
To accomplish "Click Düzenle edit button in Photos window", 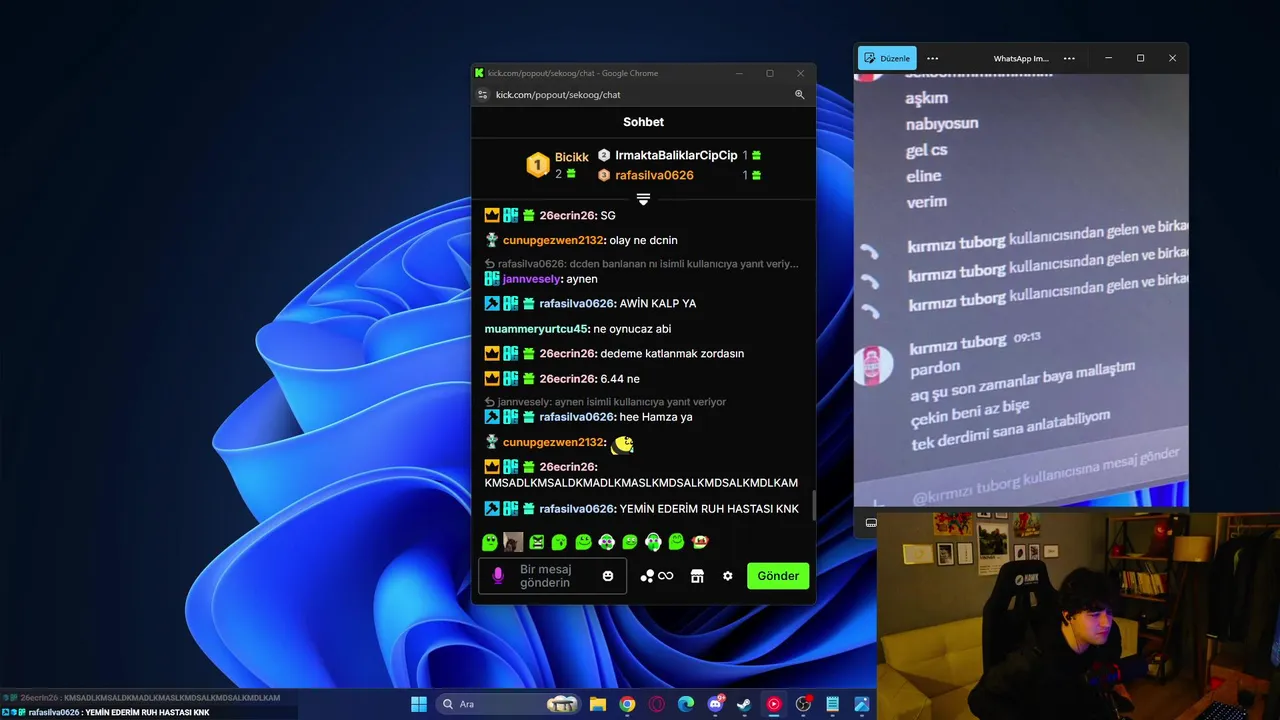I will click(x=887, y=58).
